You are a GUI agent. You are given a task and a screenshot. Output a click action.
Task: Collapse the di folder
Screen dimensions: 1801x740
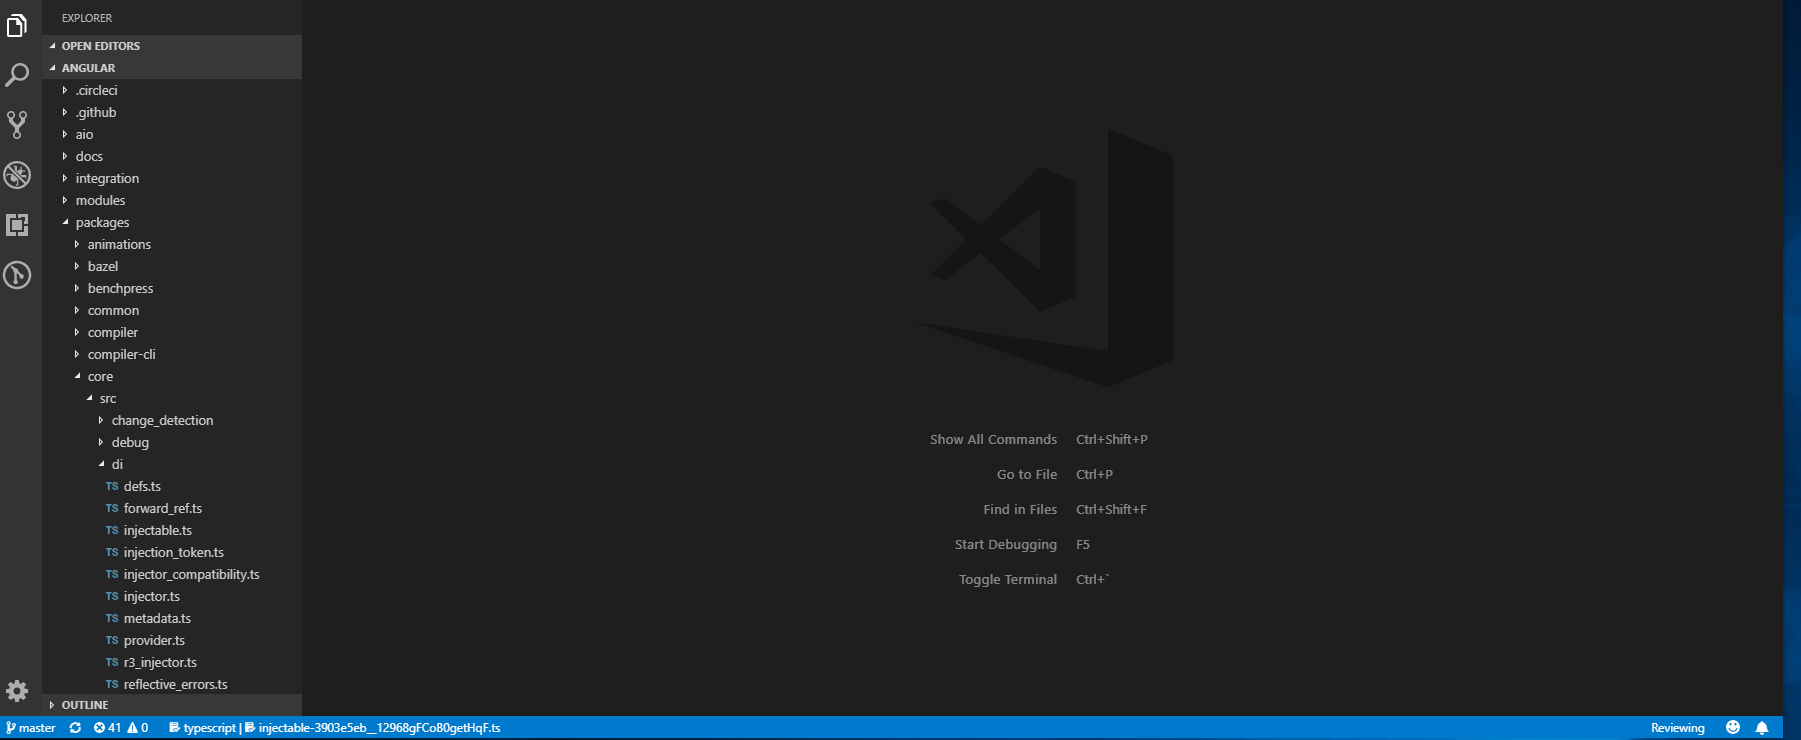(172, 464)
